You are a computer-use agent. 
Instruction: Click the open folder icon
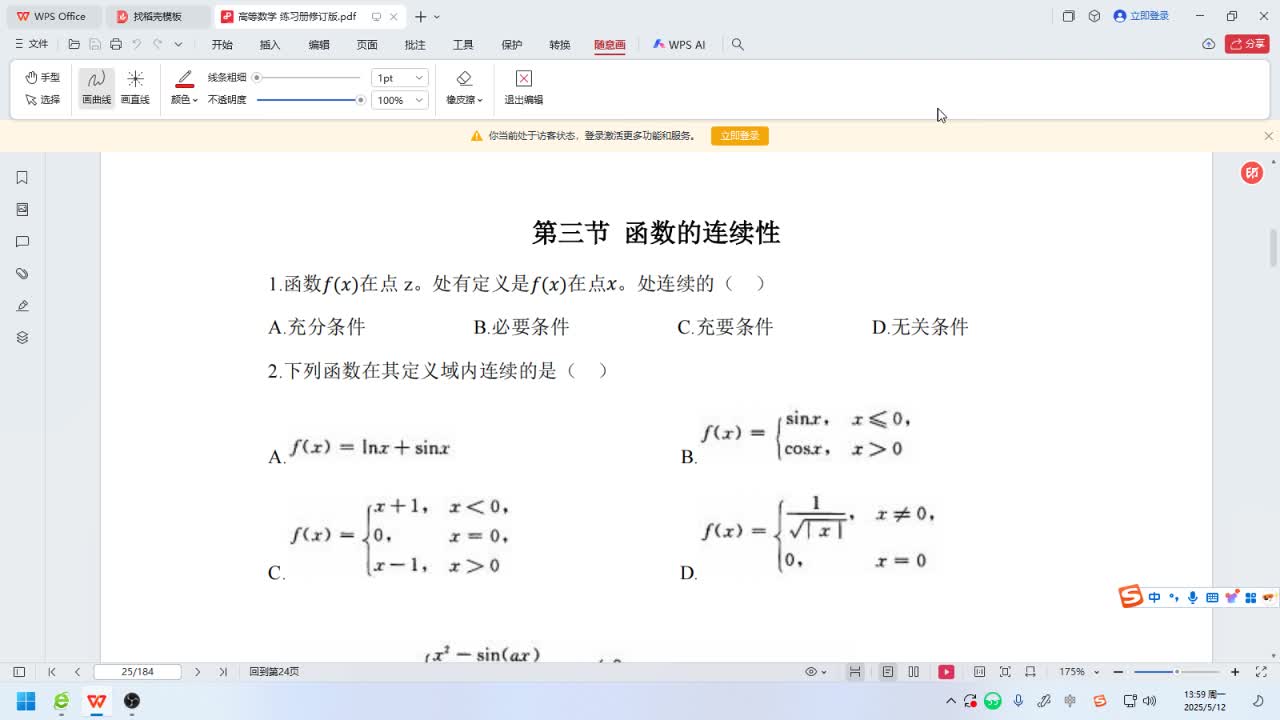click(x=74, y=44)
